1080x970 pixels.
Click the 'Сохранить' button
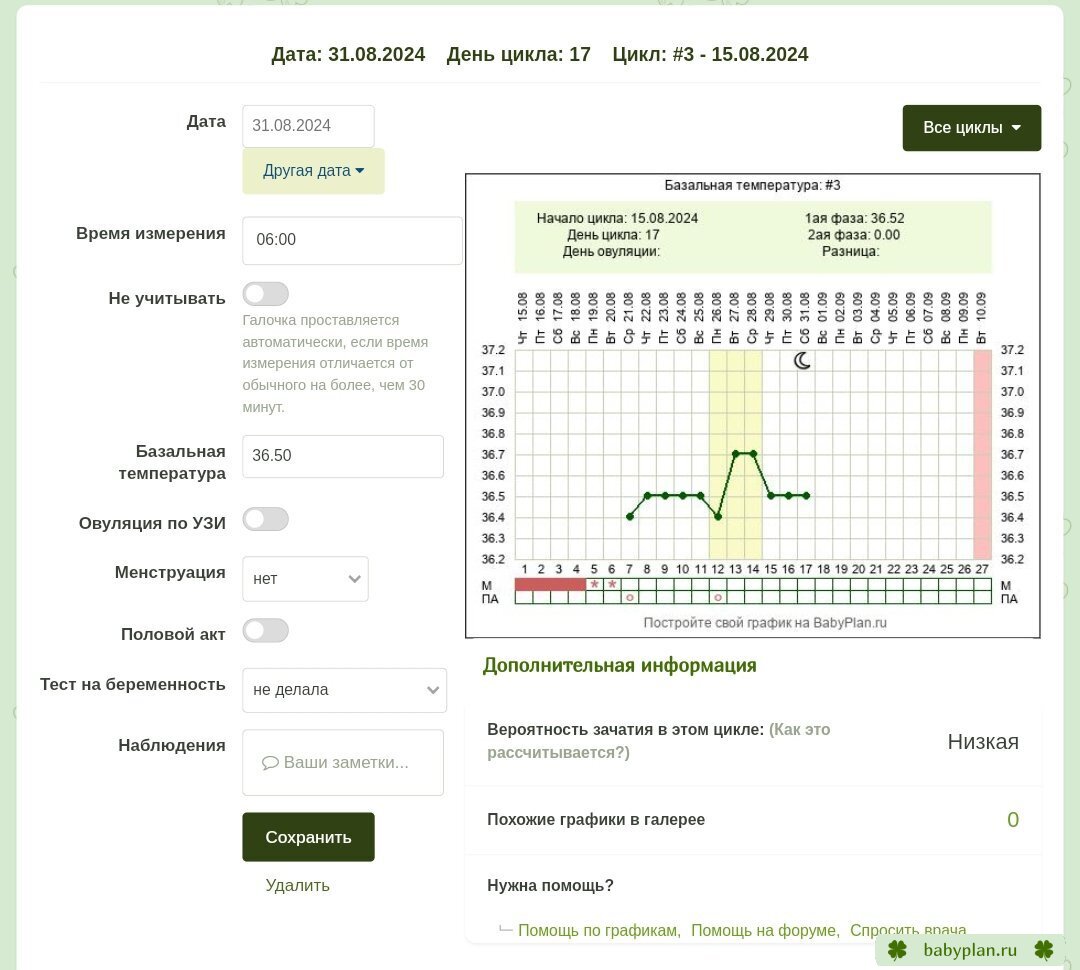309,837
